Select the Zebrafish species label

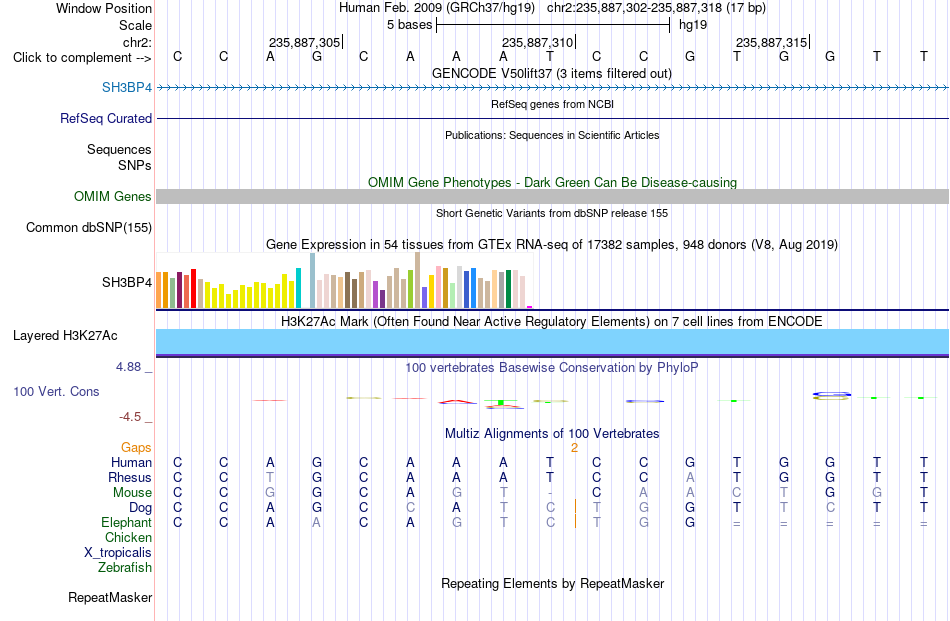click(x=125, y=568)
